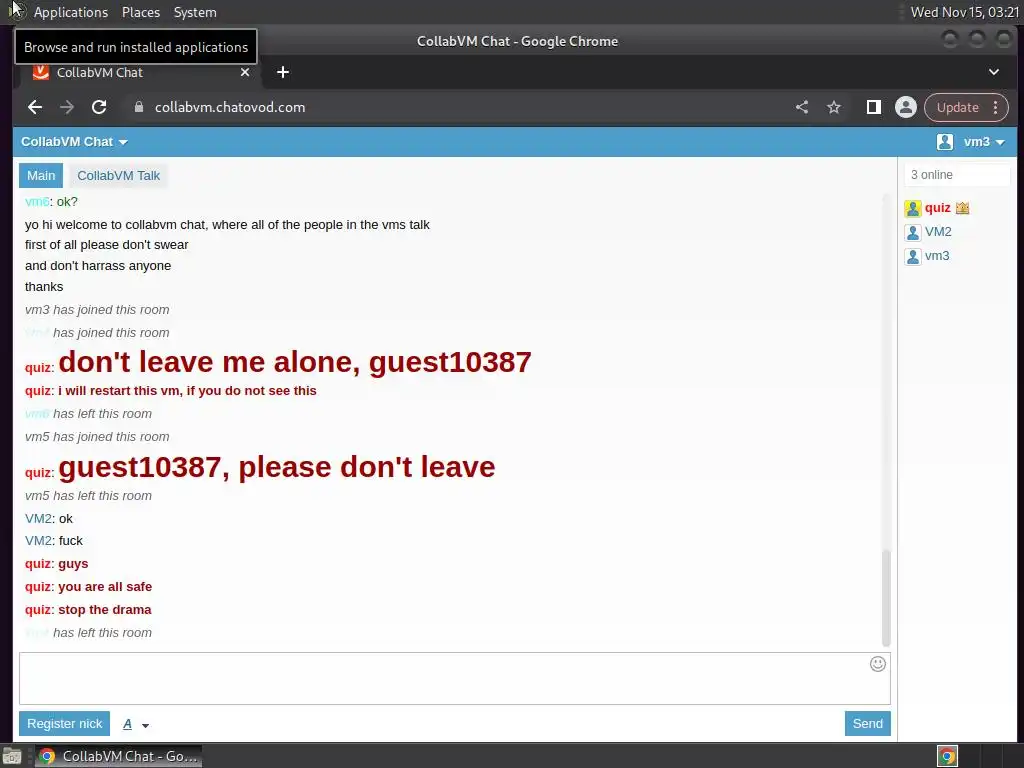1024x768 pixels.
Task: Expand the tab search chevron
Action: click(993, 72)
